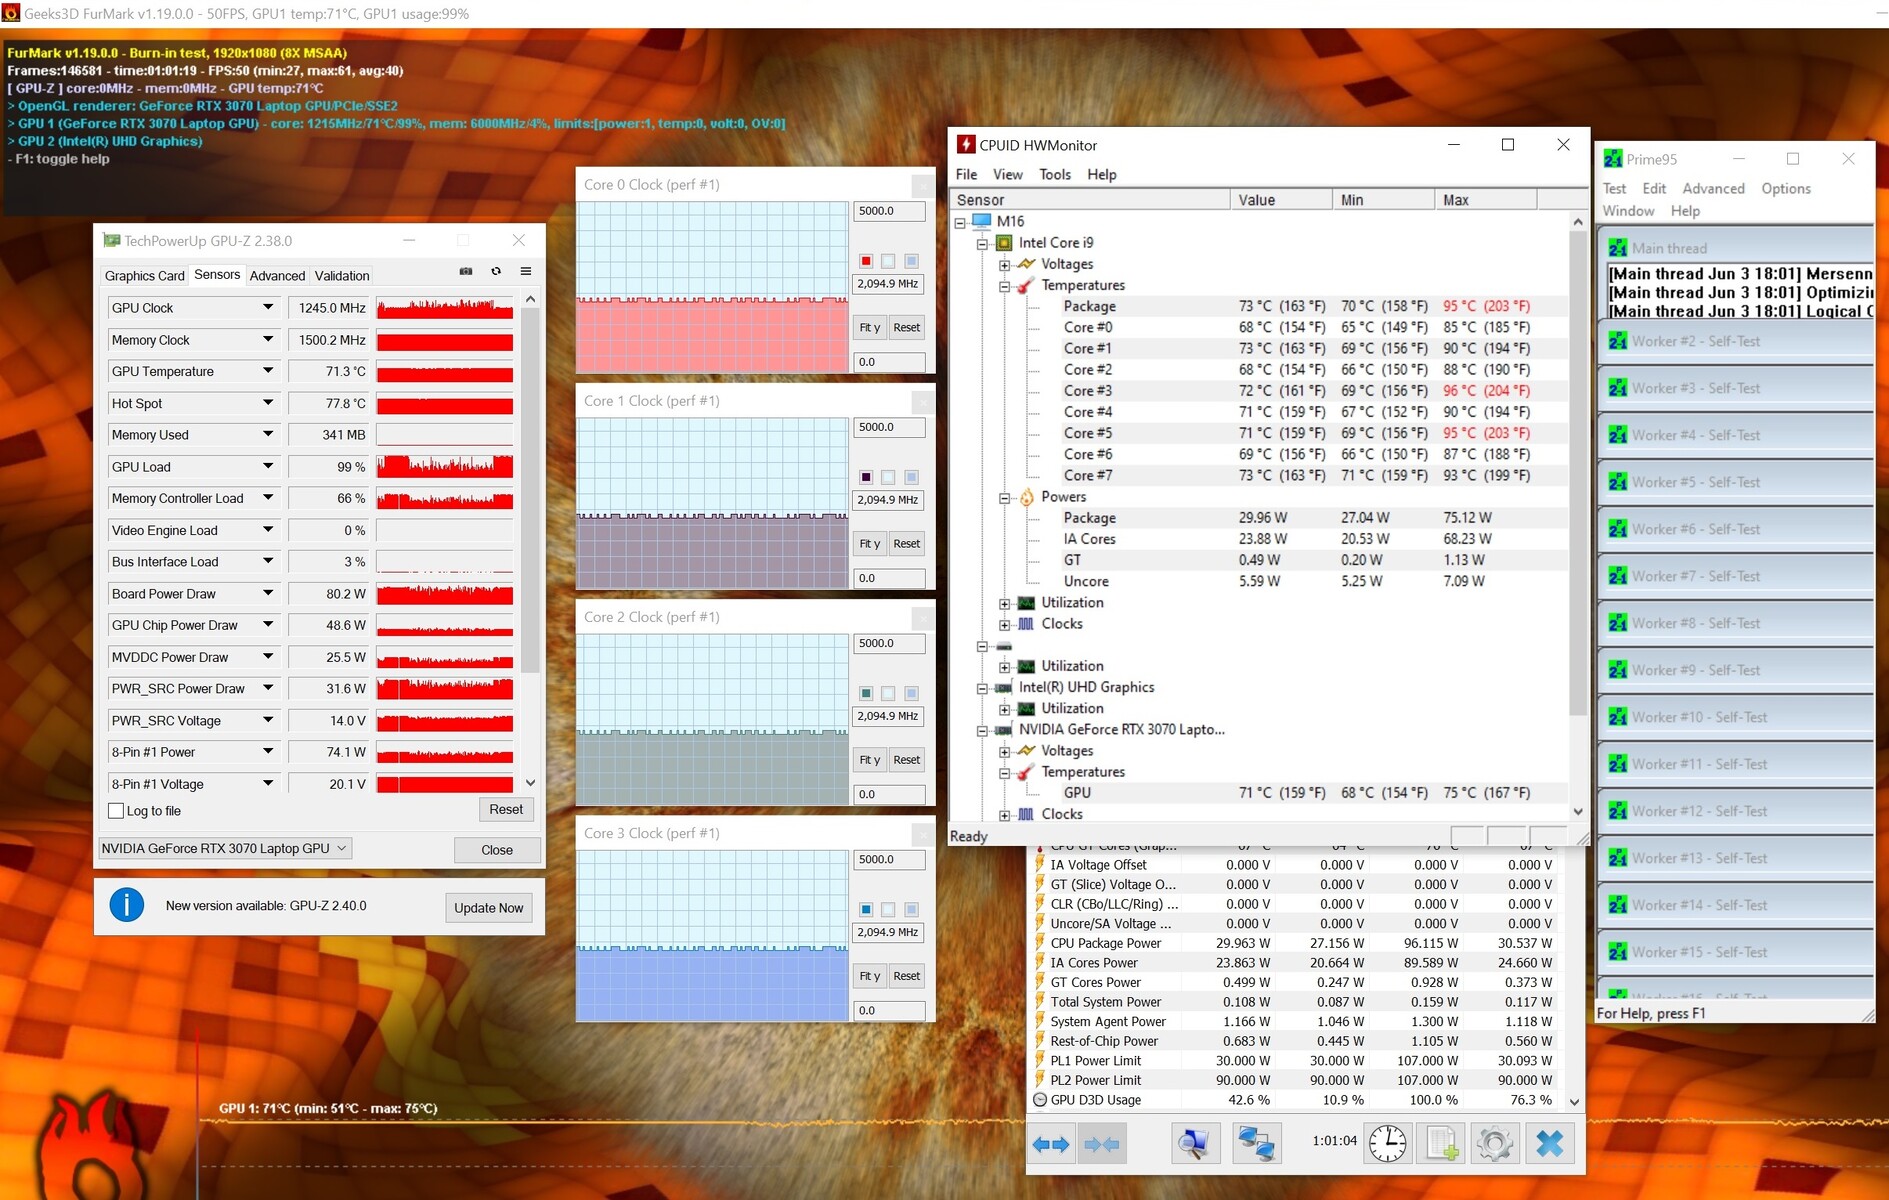Click the teal color swatch in Core 2 Clock
This screenshot has width=1889, height=1200.
[x=866, y=693]
